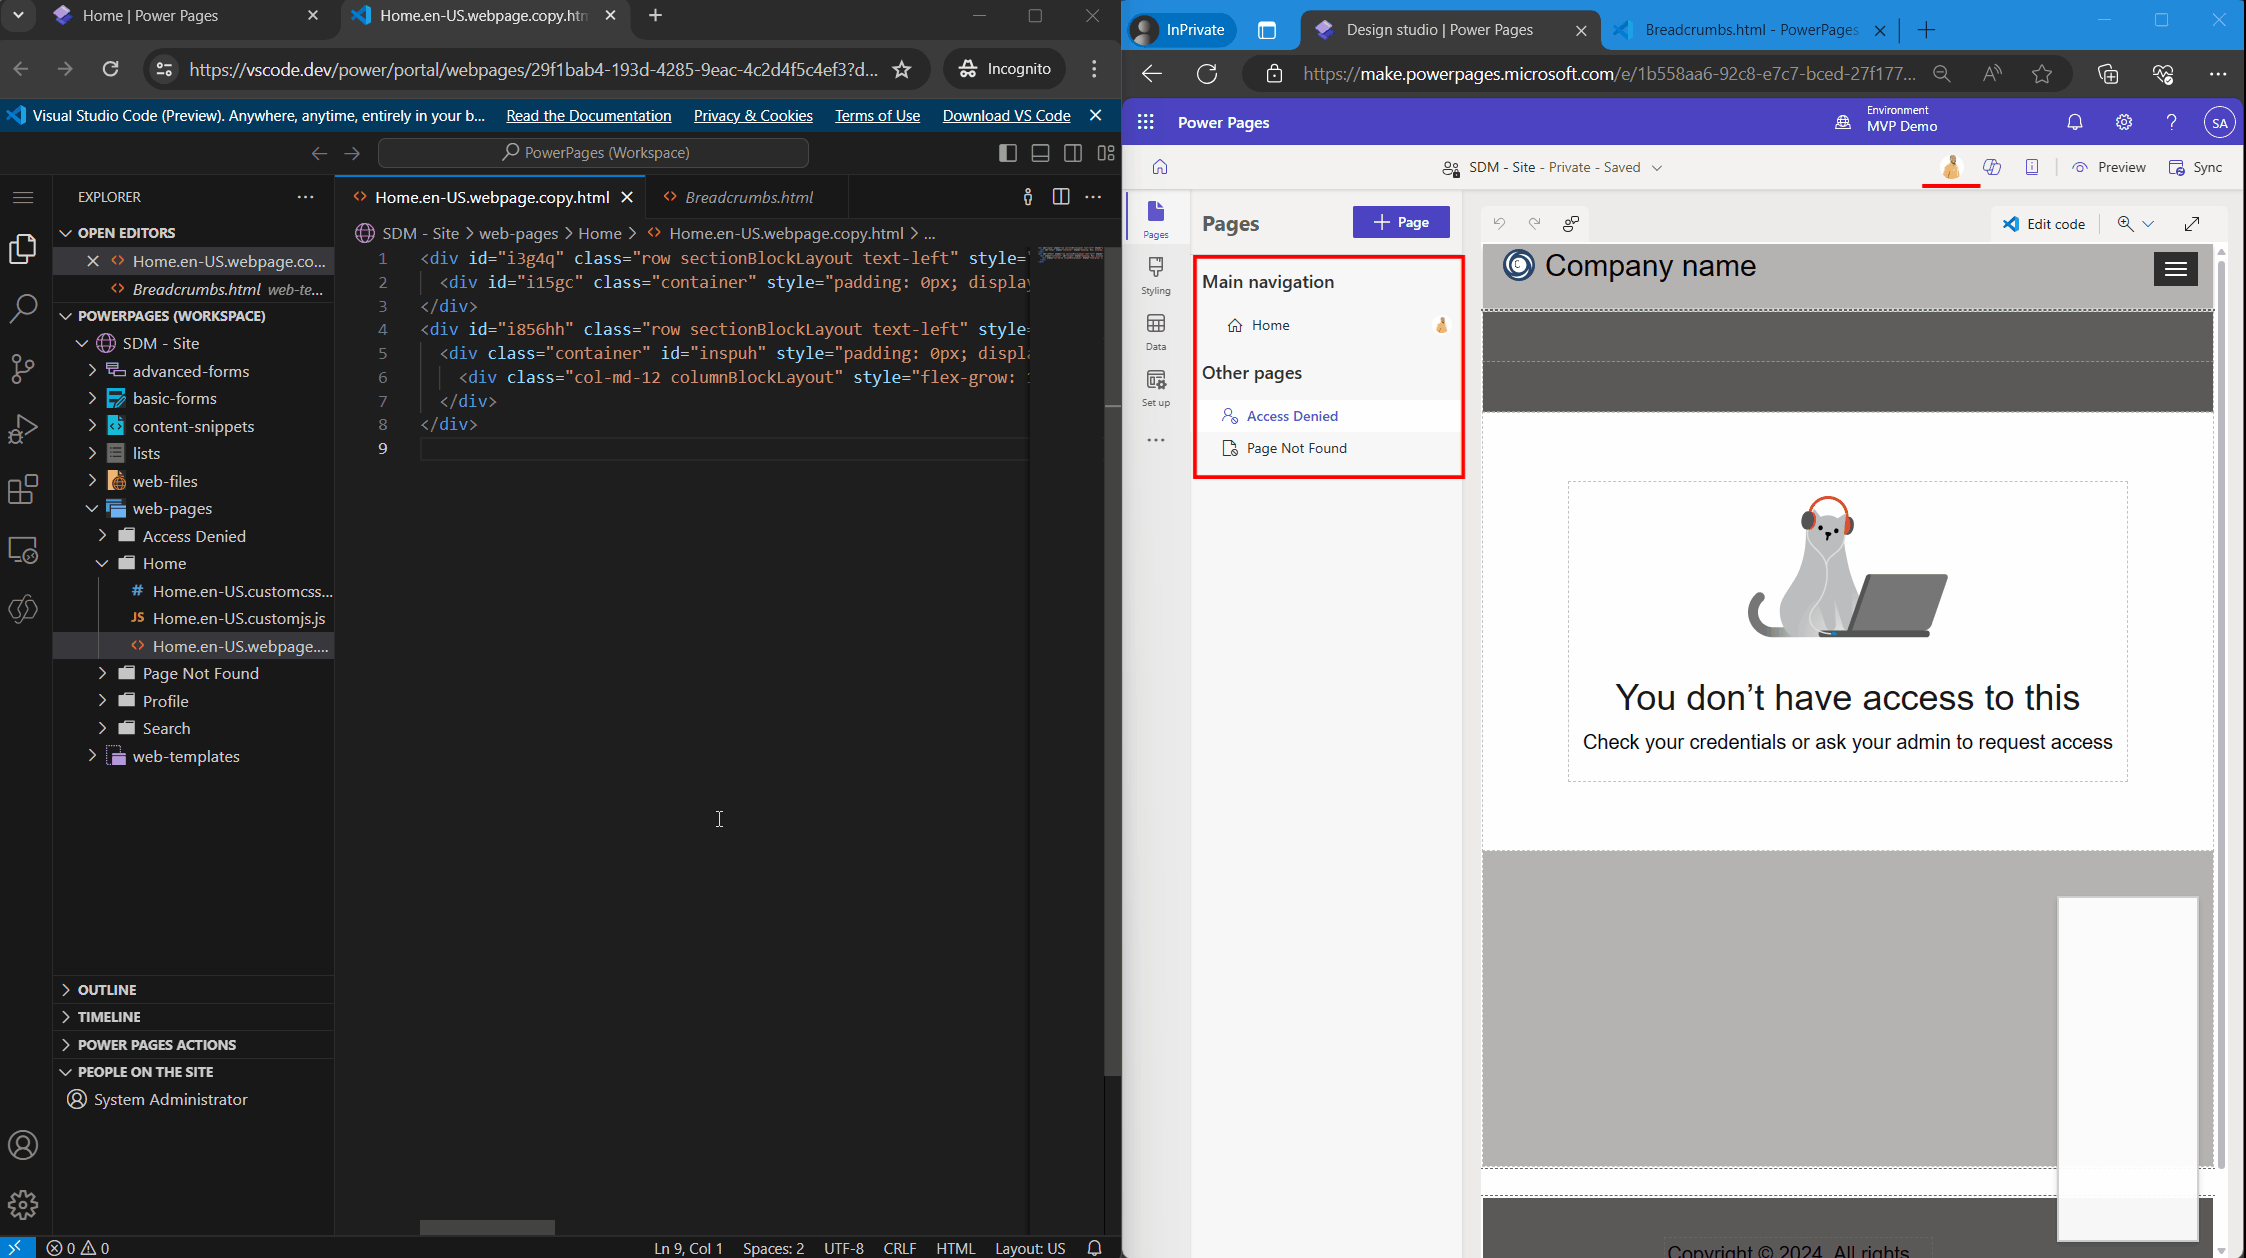Select the Search icon in VS Code sidebar

(x=23, y=310)
